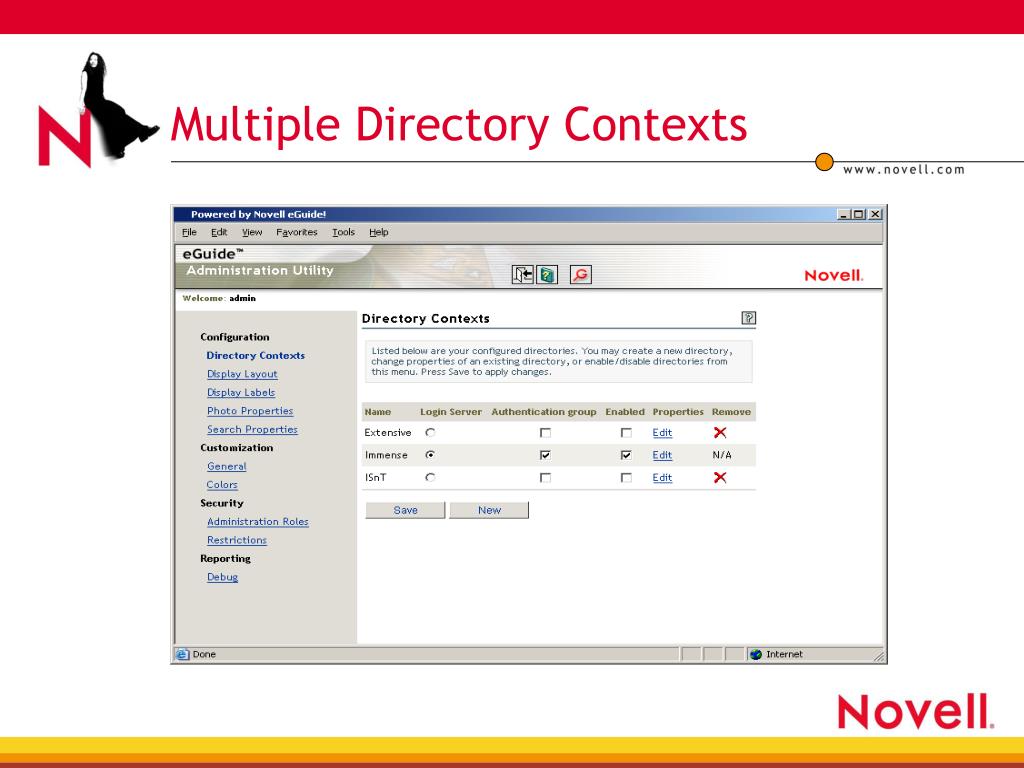Open the Edit menu

(x=219, y=232)
